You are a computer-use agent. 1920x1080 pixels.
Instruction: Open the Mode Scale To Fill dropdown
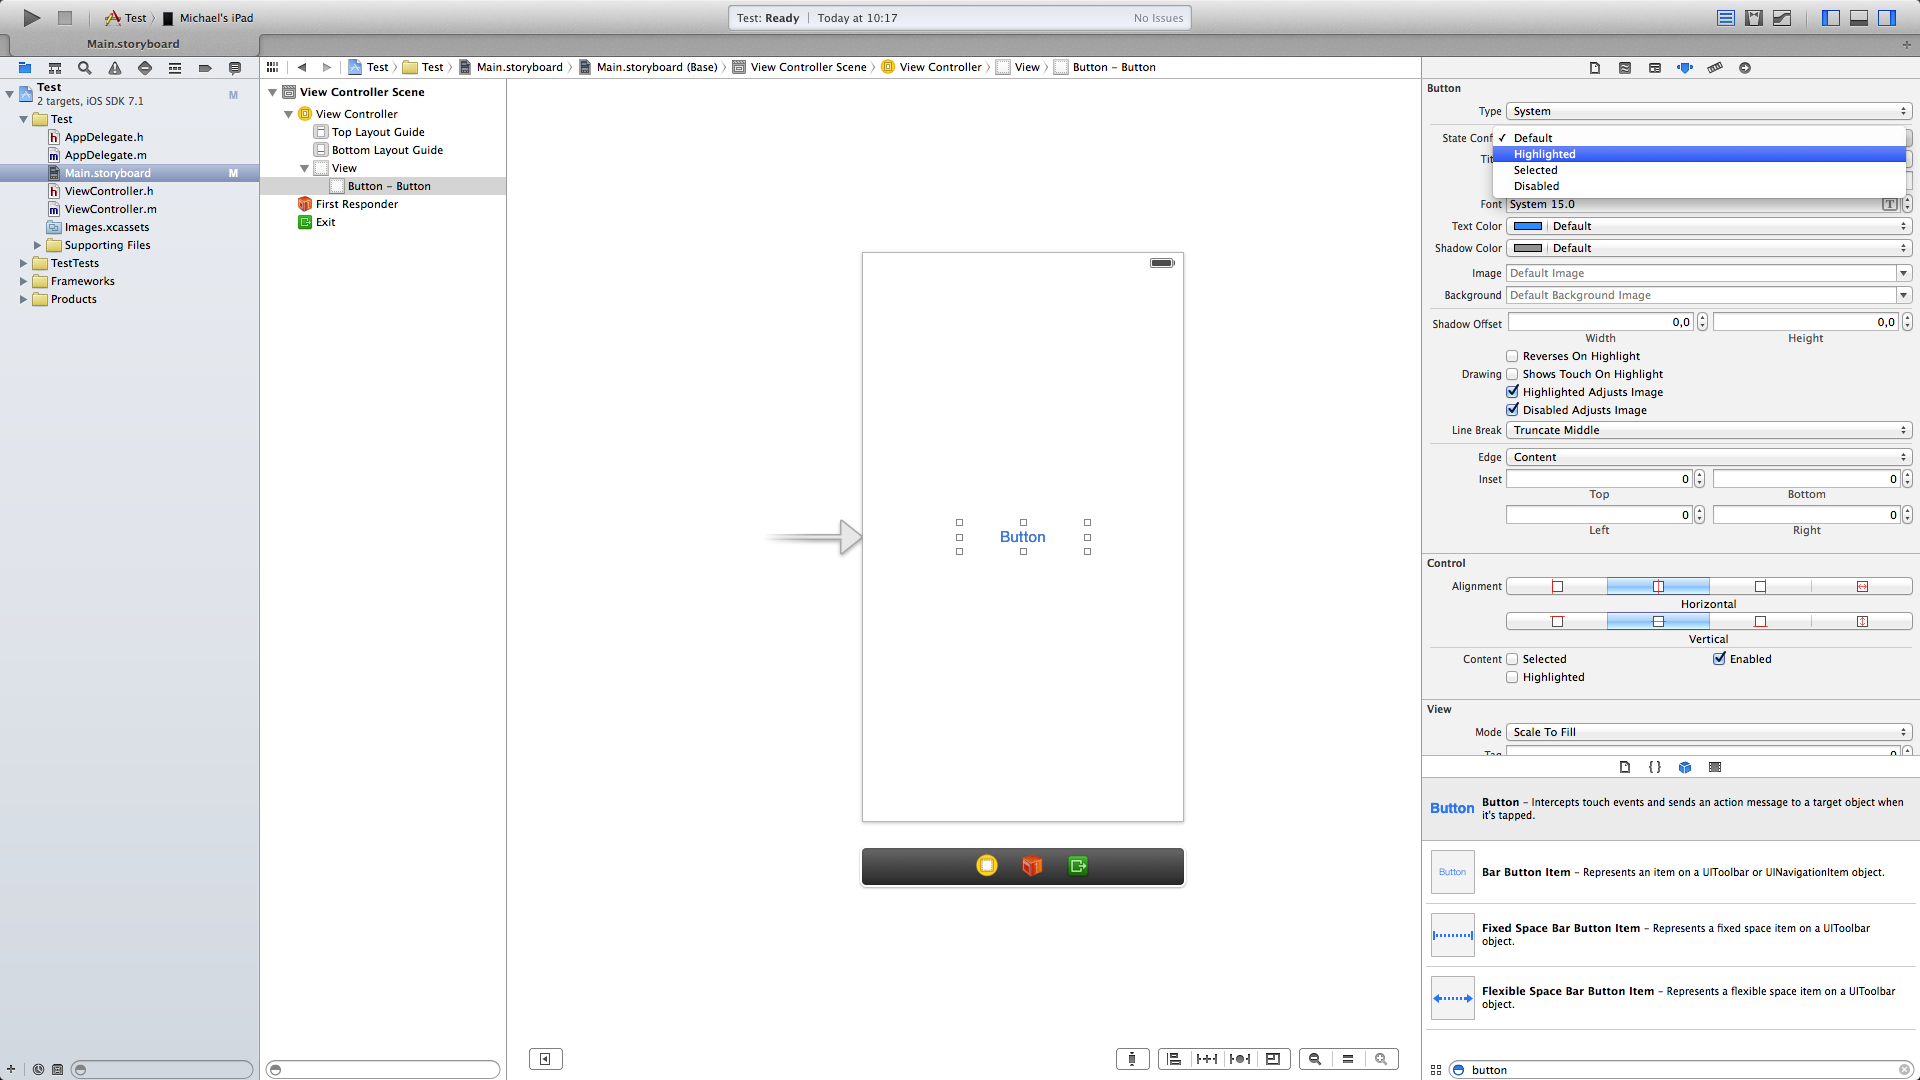tap(1708, 732)
